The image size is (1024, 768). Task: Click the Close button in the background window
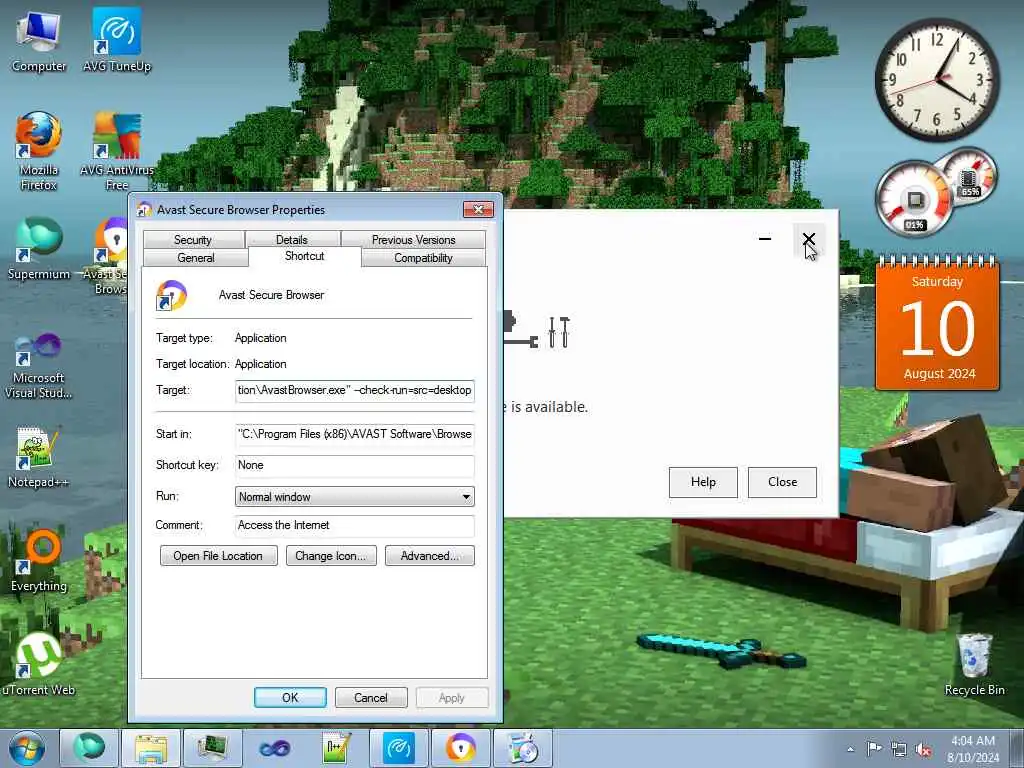[782, 482]
